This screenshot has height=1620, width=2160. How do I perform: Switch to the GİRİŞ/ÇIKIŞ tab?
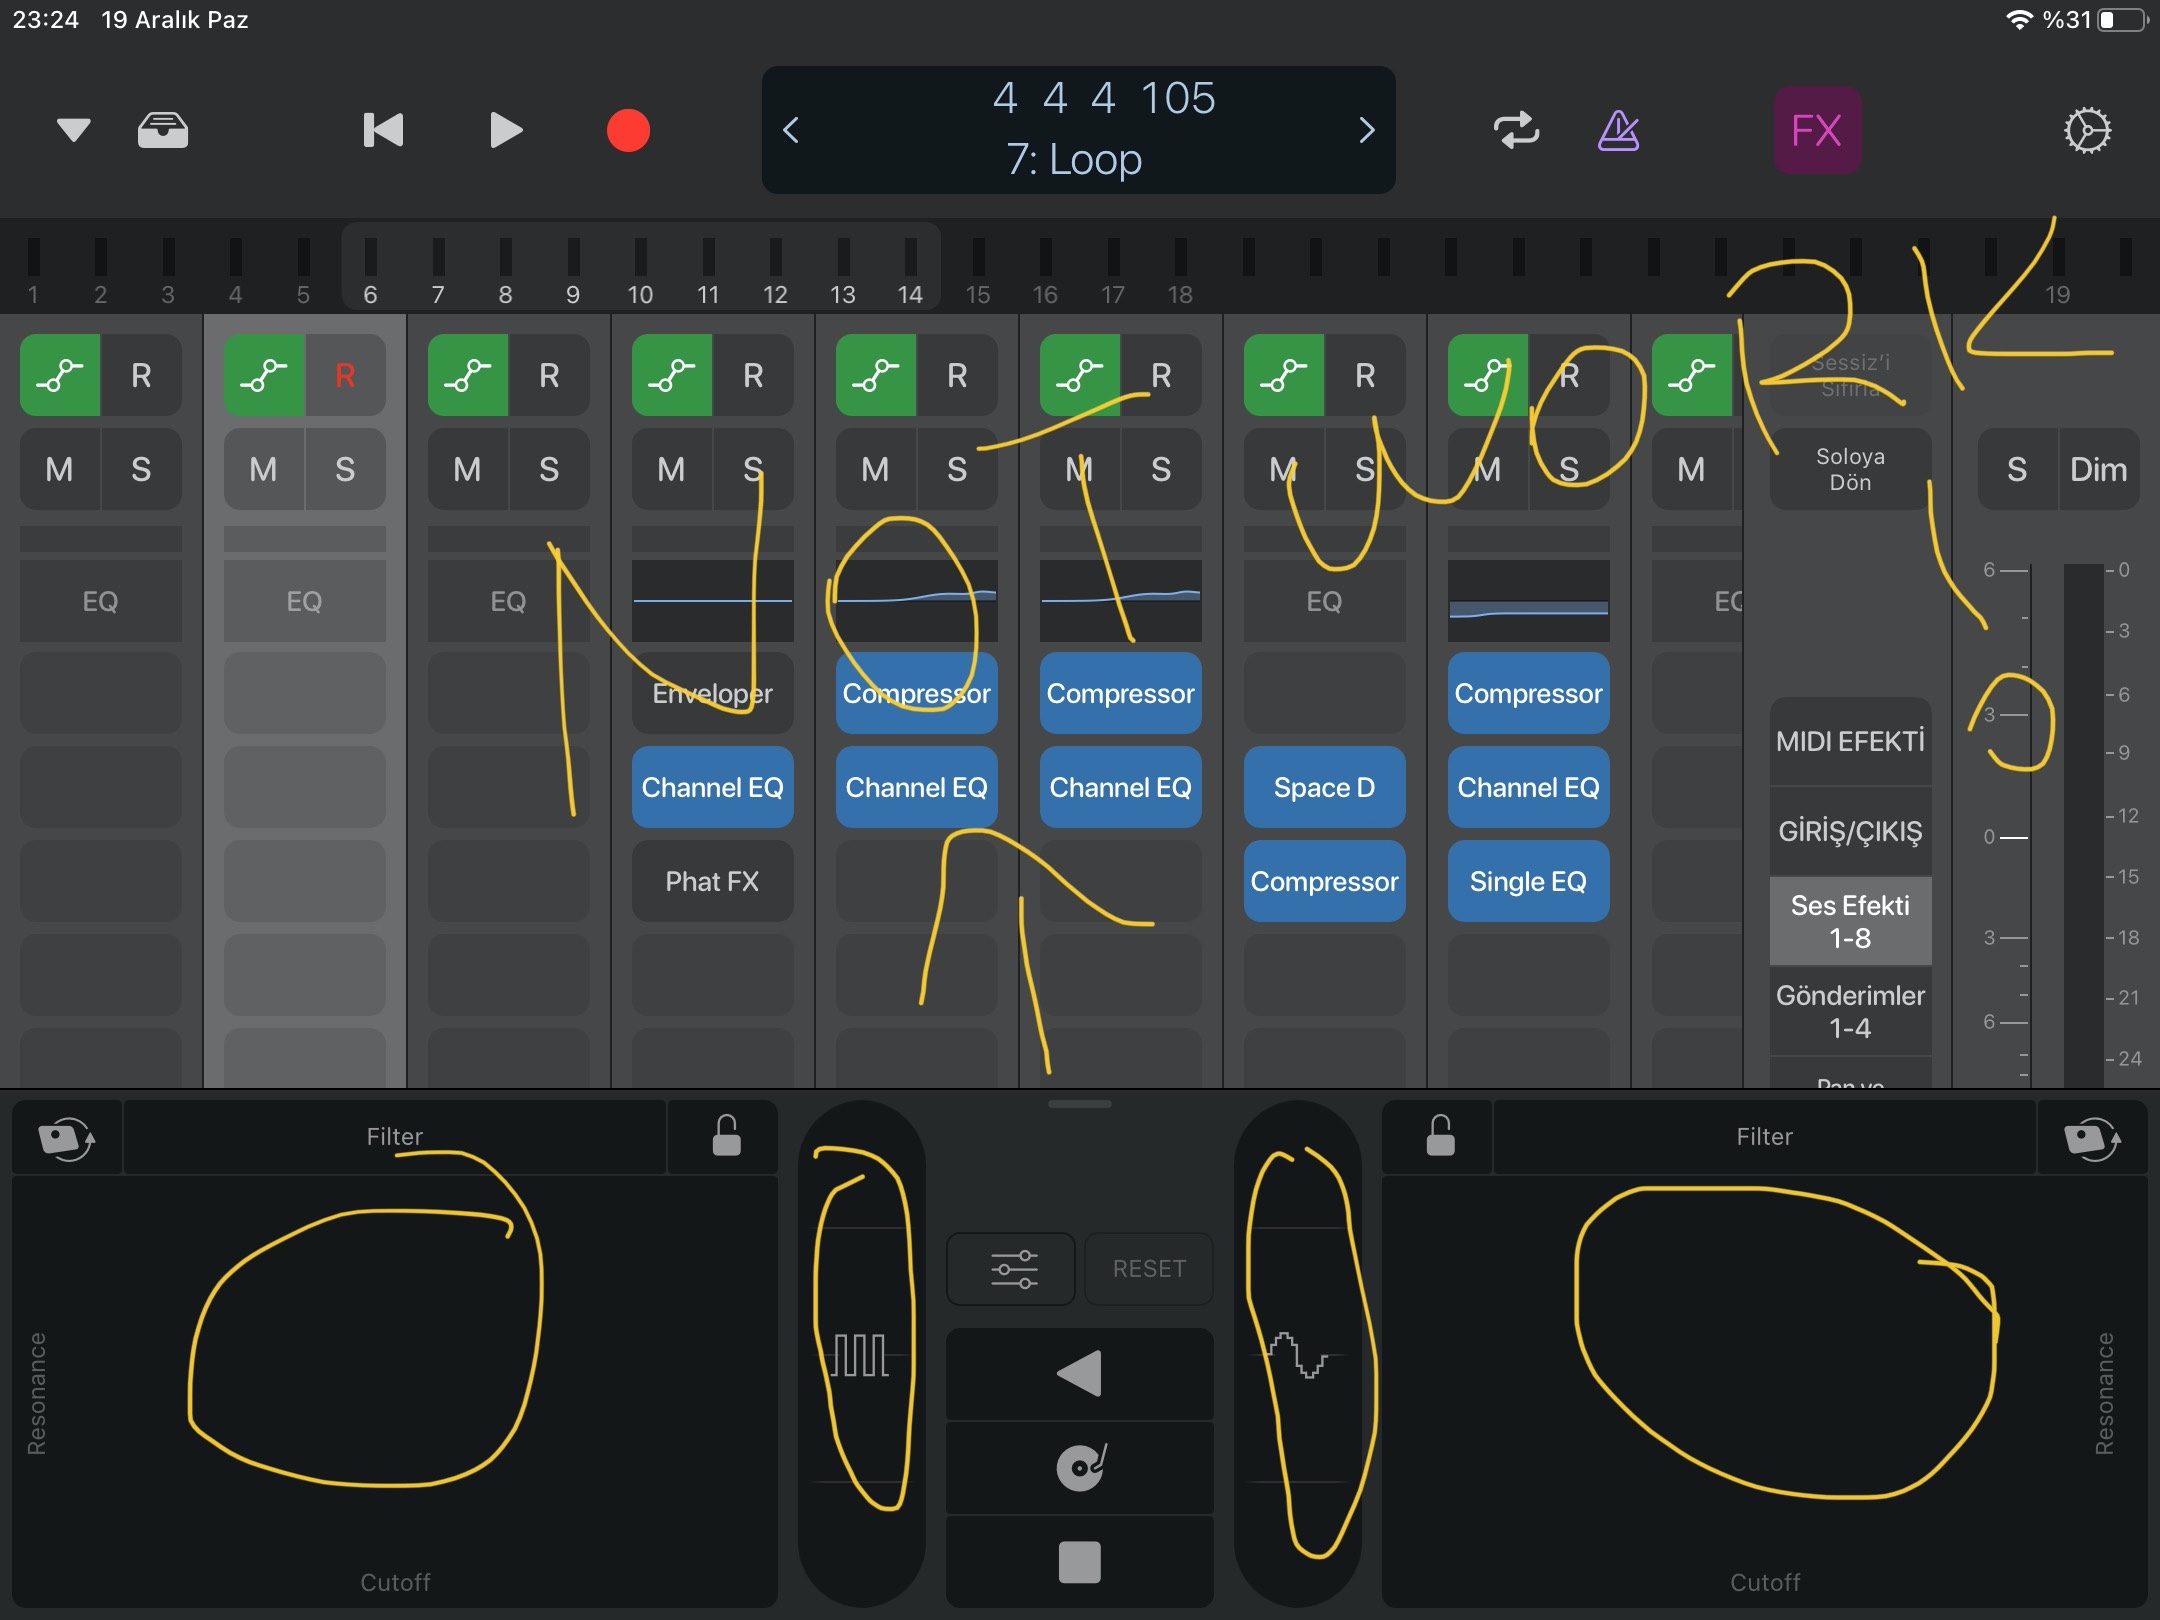(x=1850, y=829)
